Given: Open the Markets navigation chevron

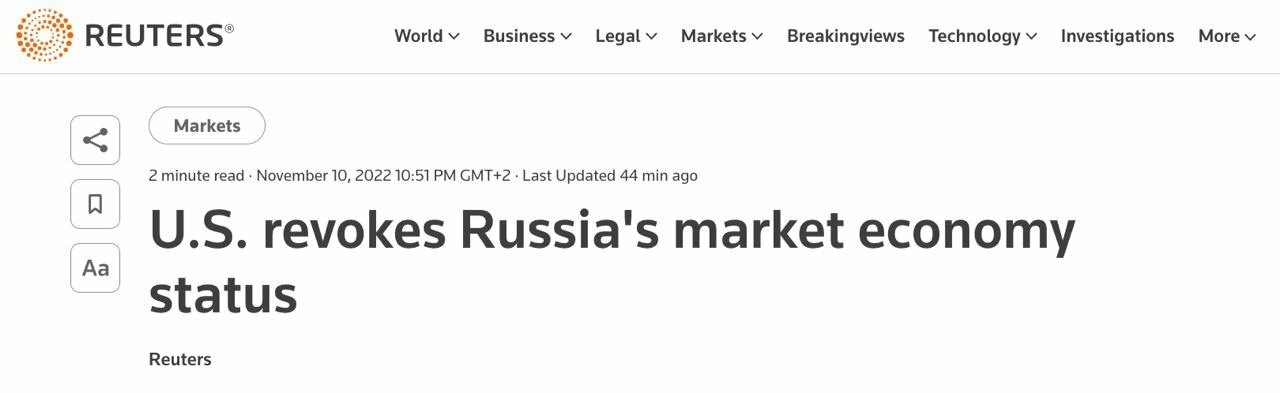Looking at the screenshot, I should (x=757, y=36).
